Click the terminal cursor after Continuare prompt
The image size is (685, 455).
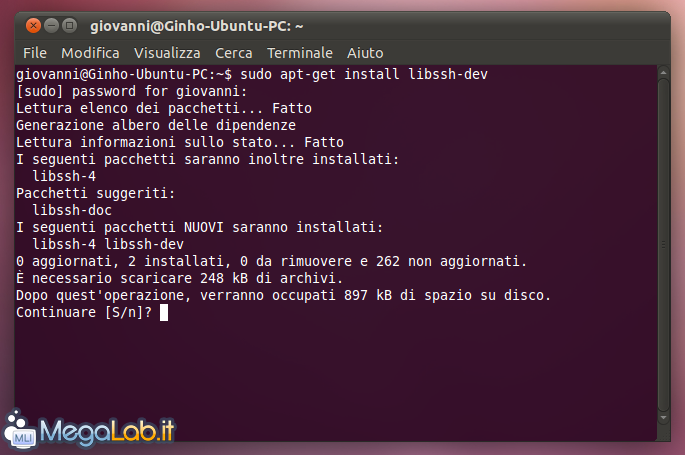(164, 313)
